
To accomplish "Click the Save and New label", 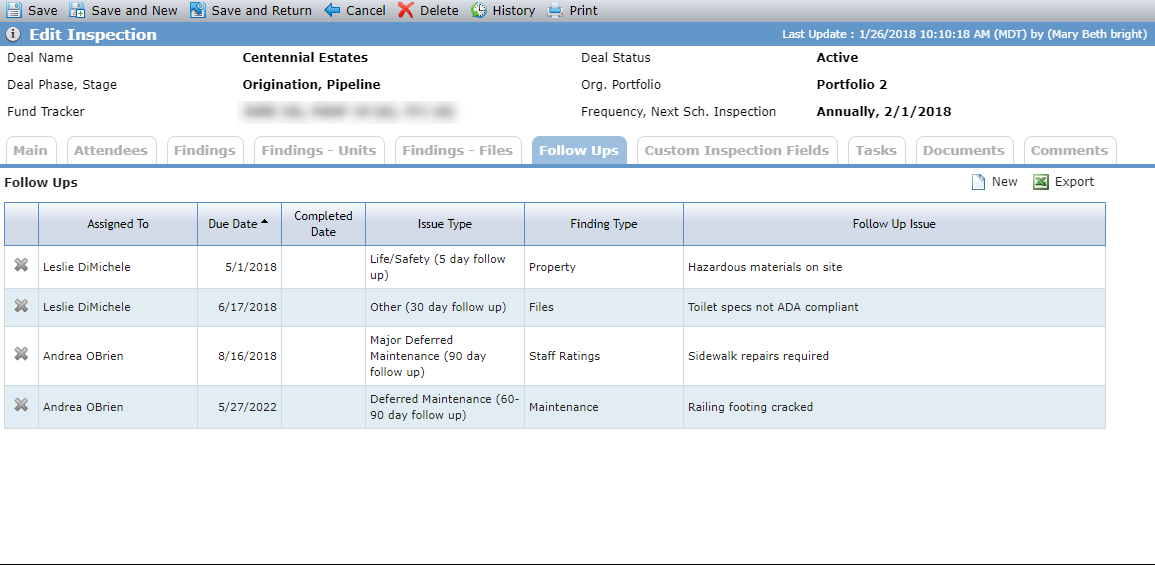I will (135, 10).
